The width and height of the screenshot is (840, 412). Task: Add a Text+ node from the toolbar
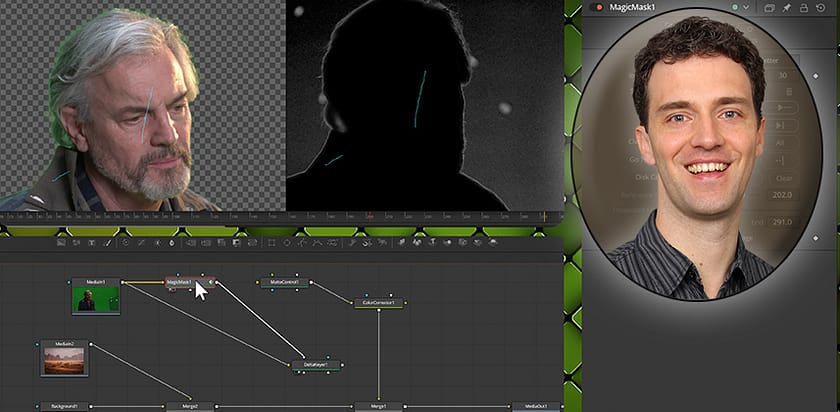91,243
